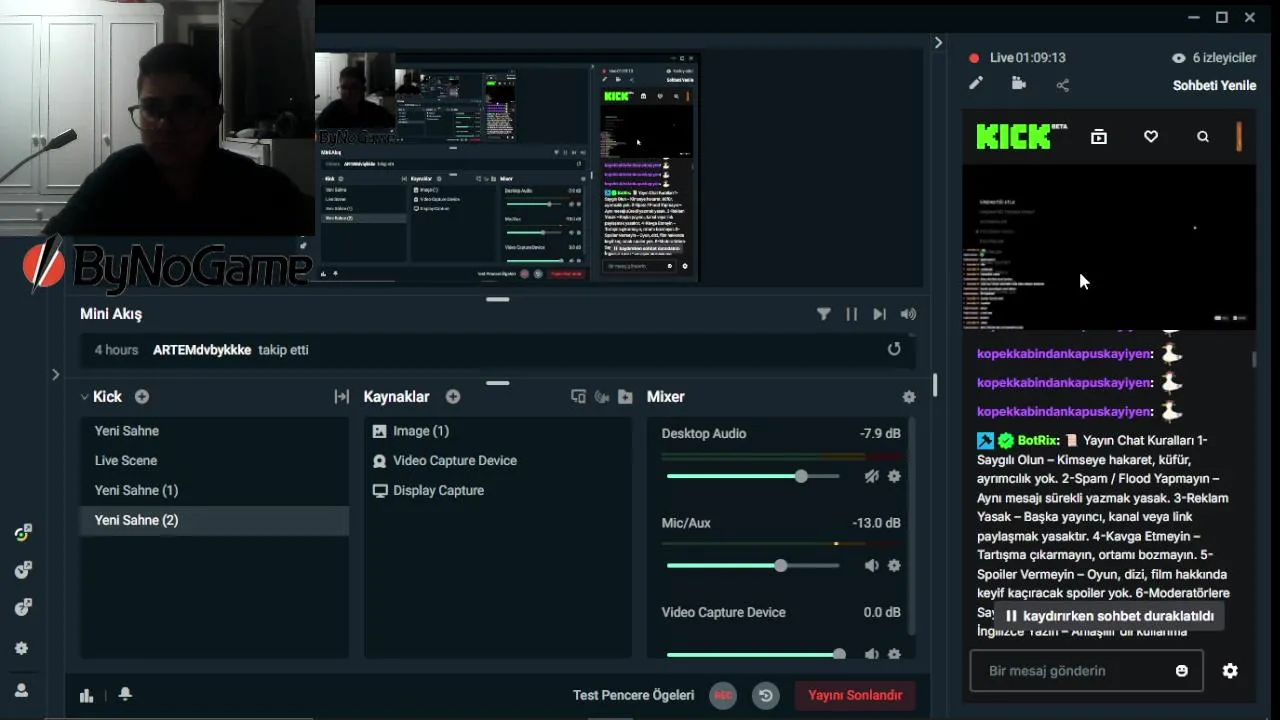The width and height of the screenshot is (1280, 720).
Task: End stream with Yayını Sonlandır
Action: (x=855, y=695)
